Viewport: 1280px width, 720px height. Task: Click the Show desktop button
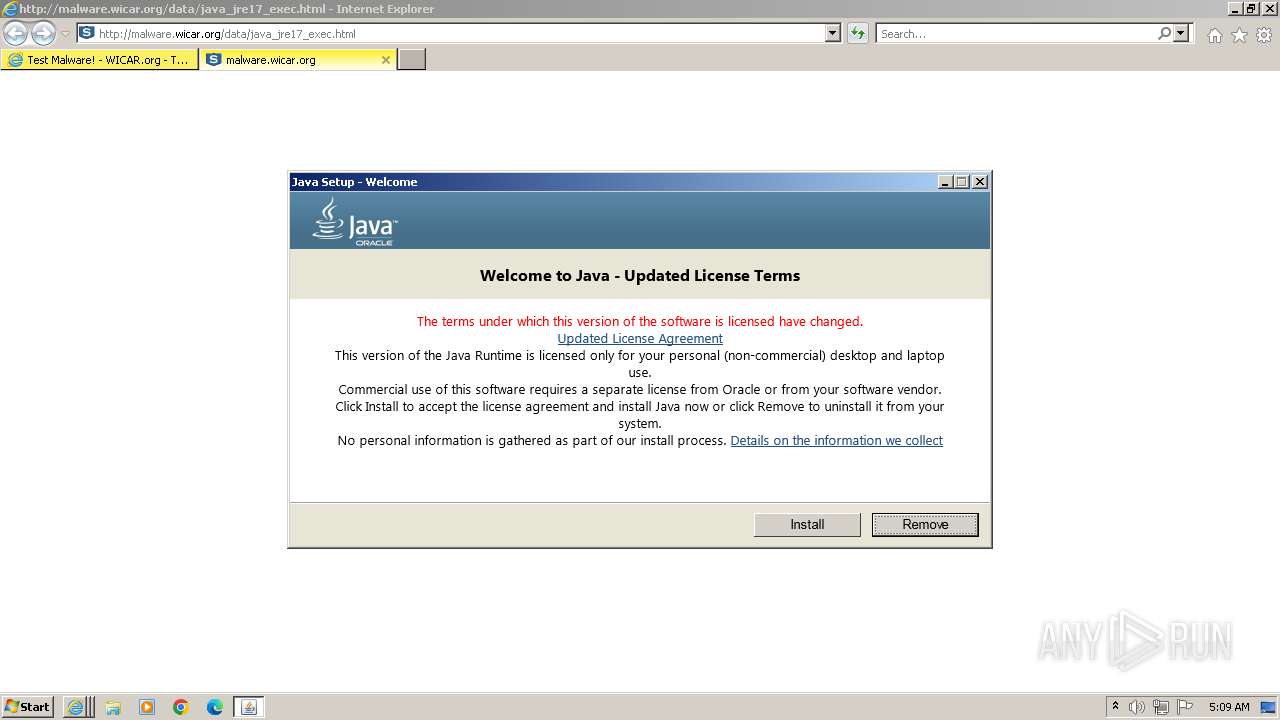(1269, 707)
